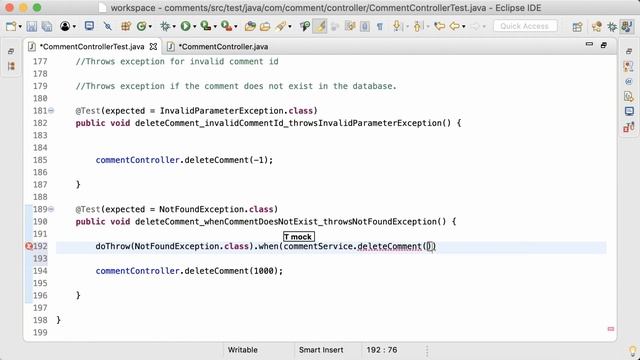Toggle Block Selection Mode icon
640x360 pixels.
pos(364,27)
